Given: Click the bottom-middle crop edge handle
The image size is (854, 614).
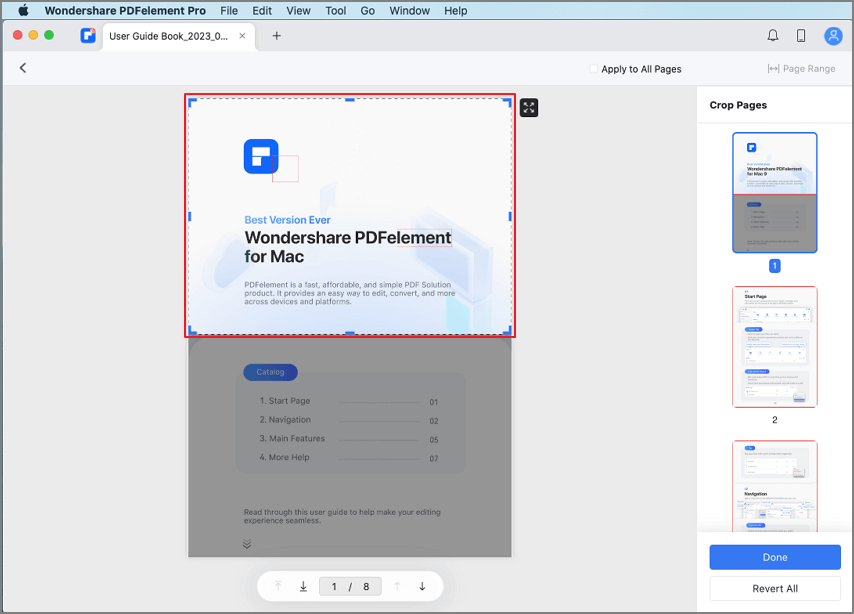Looking at the screenshot, I should click(x=350, y=333).
